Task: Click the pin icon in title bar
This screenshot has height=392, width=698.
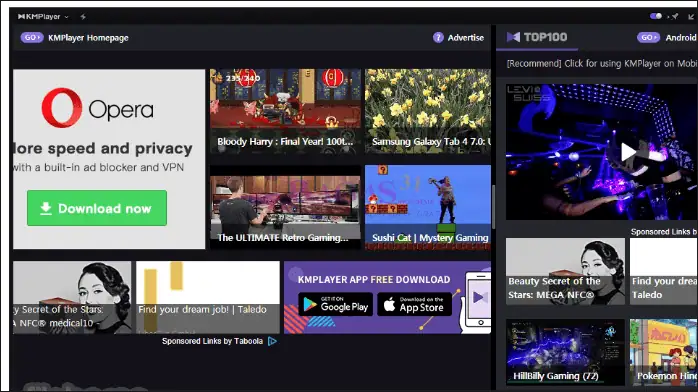Action: tap(675, 16)
